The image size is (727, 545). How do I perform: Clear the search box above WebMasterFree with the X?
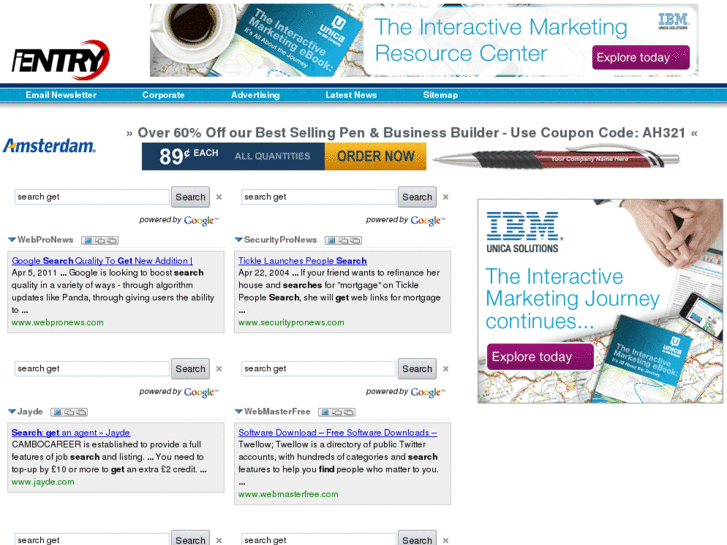click(x=446, y=369)
